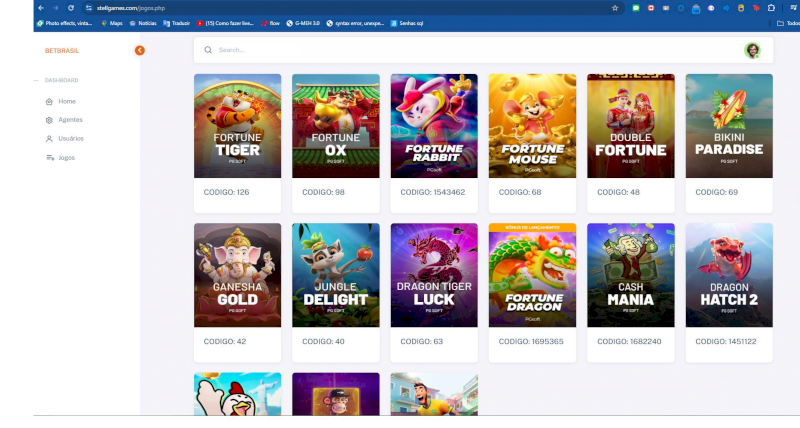Select the Ganesha Gold game thumbnail

(237, 275)
